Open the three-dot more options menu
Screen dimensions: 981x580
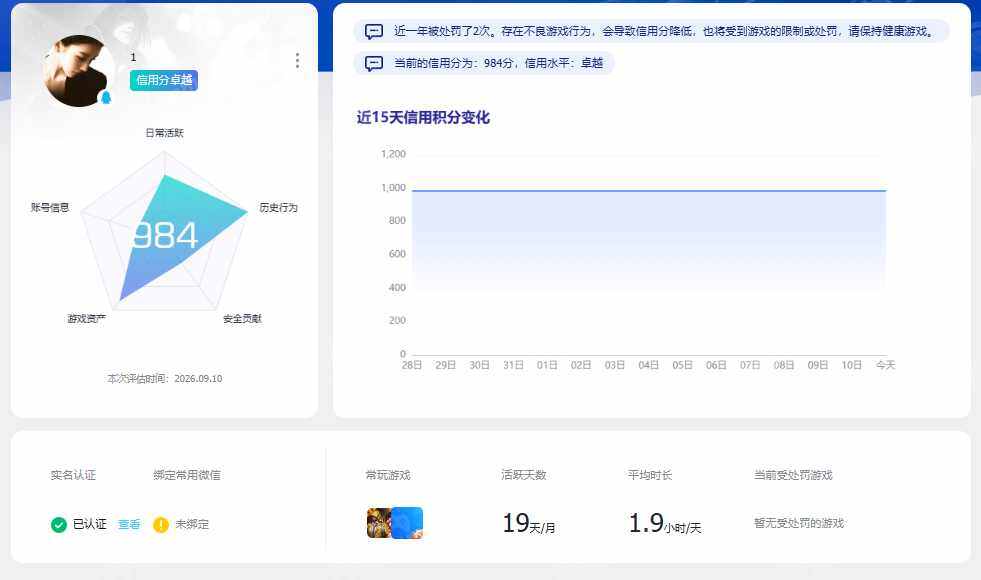point(297,61)
